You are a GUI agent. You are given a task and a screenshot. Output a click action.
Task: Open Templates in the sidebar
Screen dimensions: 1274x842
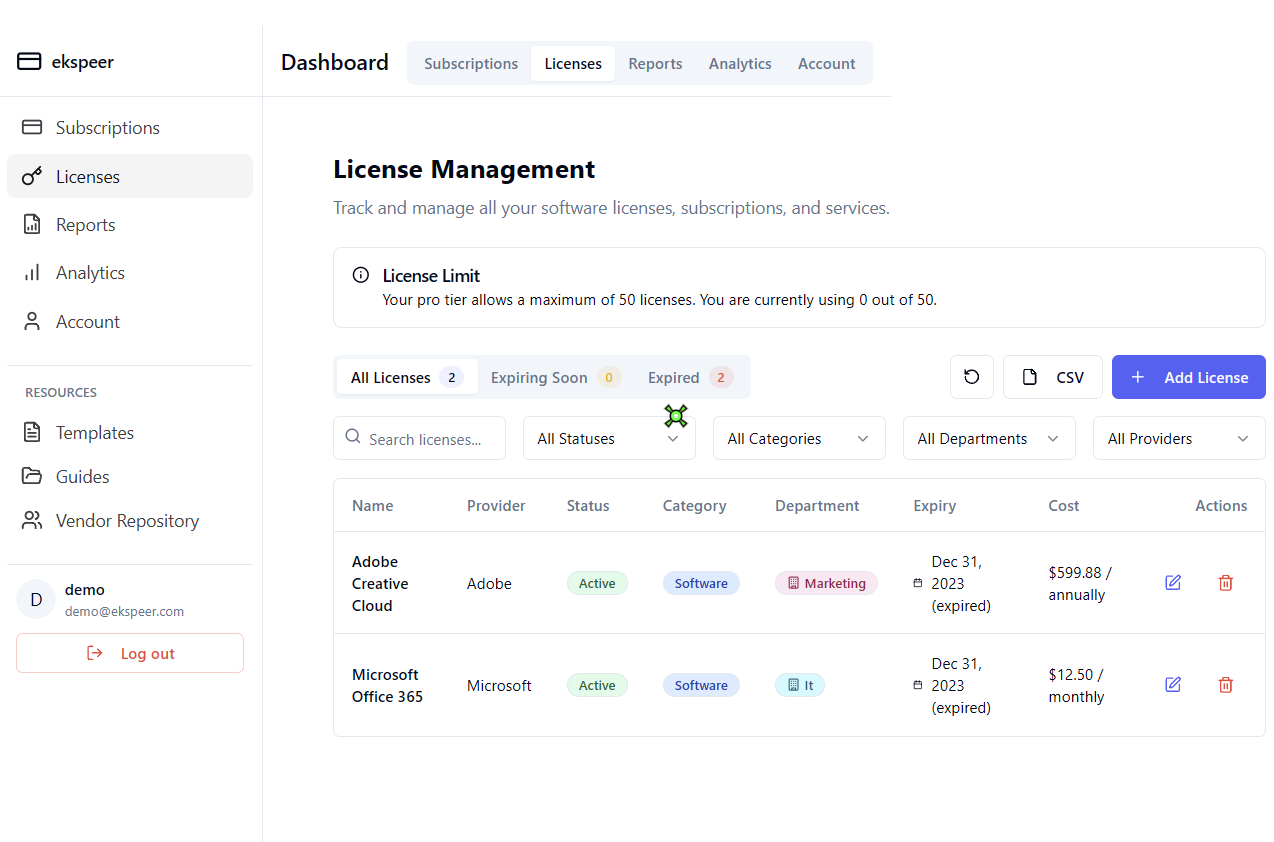click(x=94, y=433)
